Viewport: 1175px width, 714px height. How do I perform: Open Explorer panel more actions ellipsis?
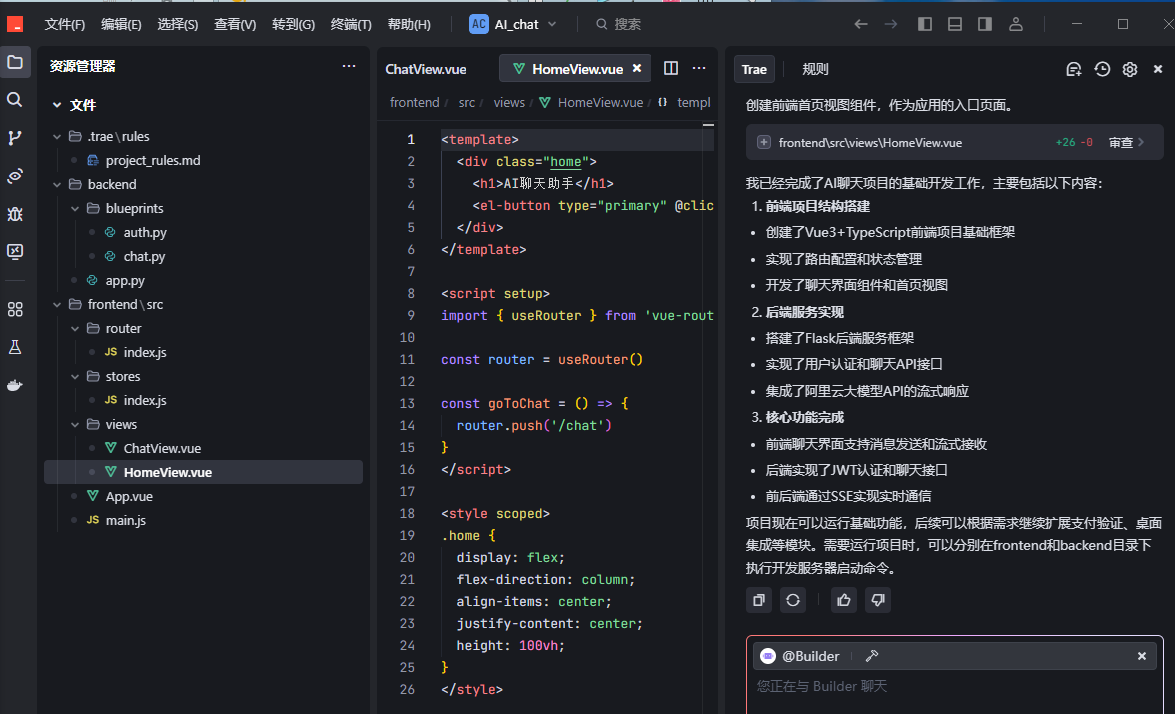(349, 66)
